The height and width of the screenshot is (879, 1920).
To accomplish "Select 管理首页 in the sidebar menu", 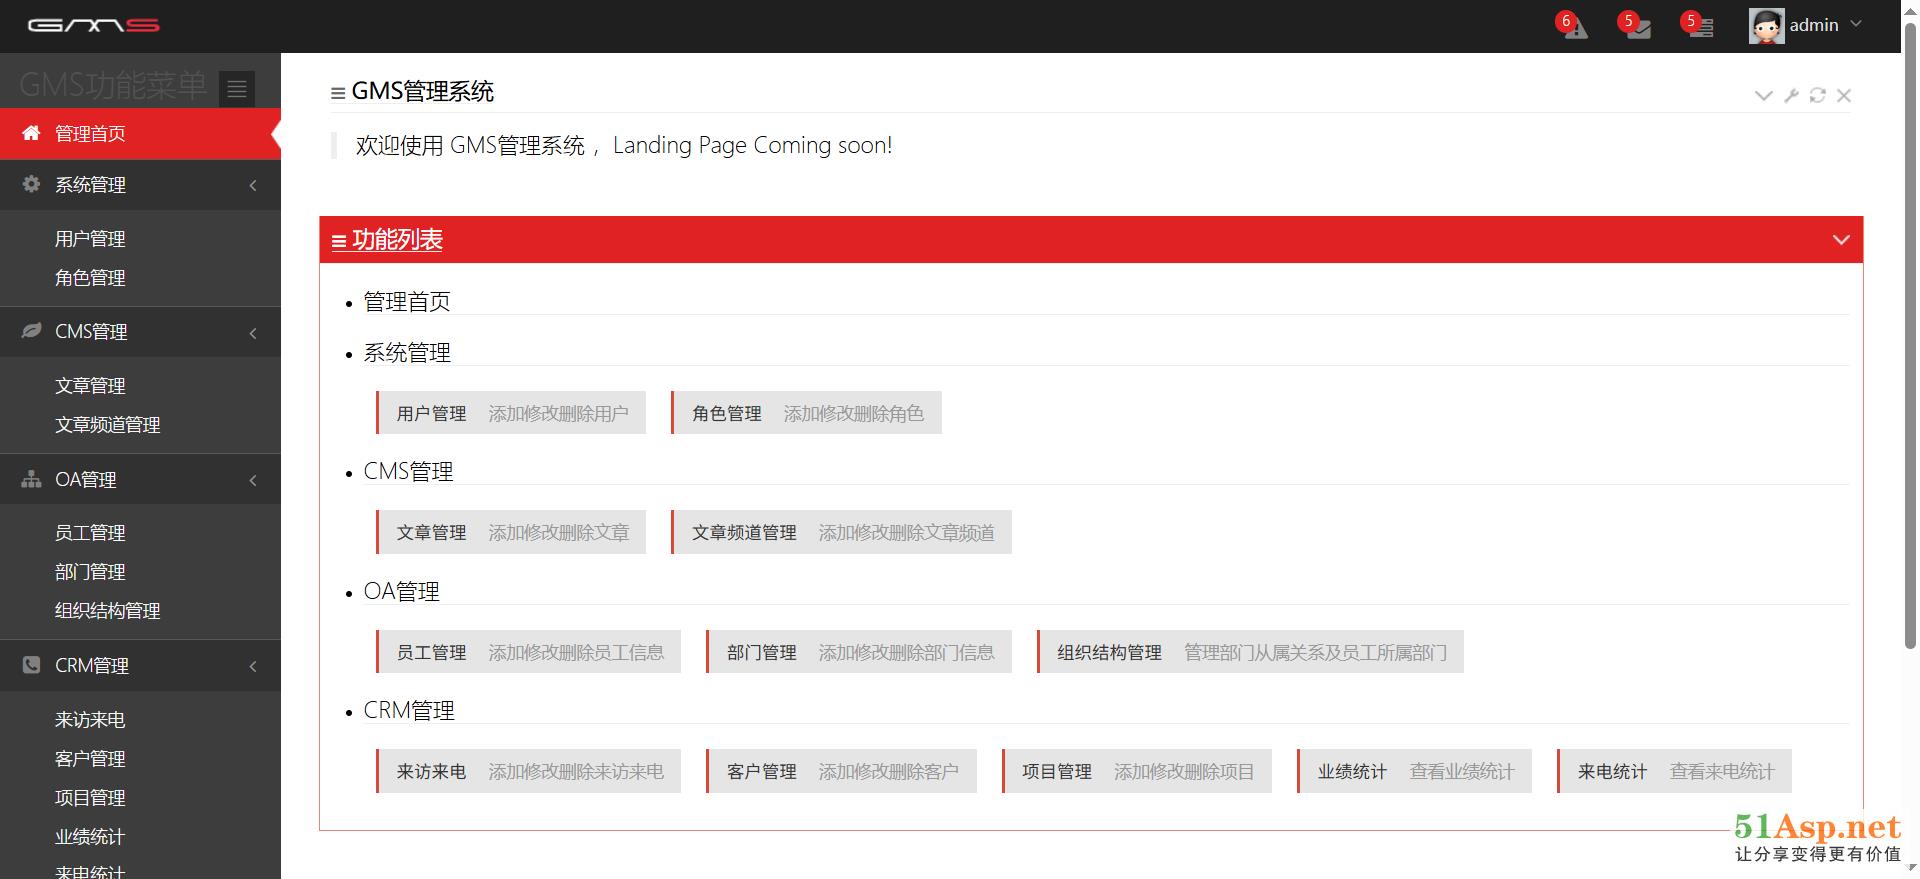I will pyautogui.click(x=90, y=134).
